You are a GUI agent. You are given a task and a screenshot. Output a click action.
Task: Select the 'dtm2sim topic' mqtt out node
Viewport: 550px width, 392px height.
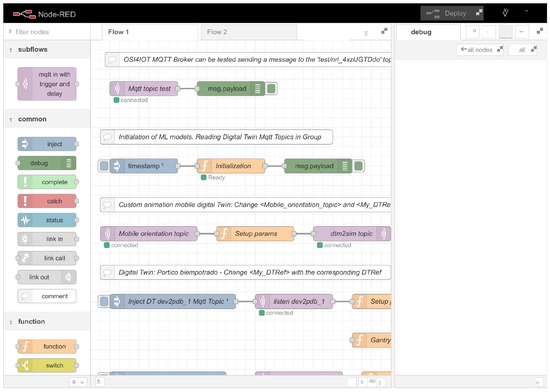[x=352, y=234]
